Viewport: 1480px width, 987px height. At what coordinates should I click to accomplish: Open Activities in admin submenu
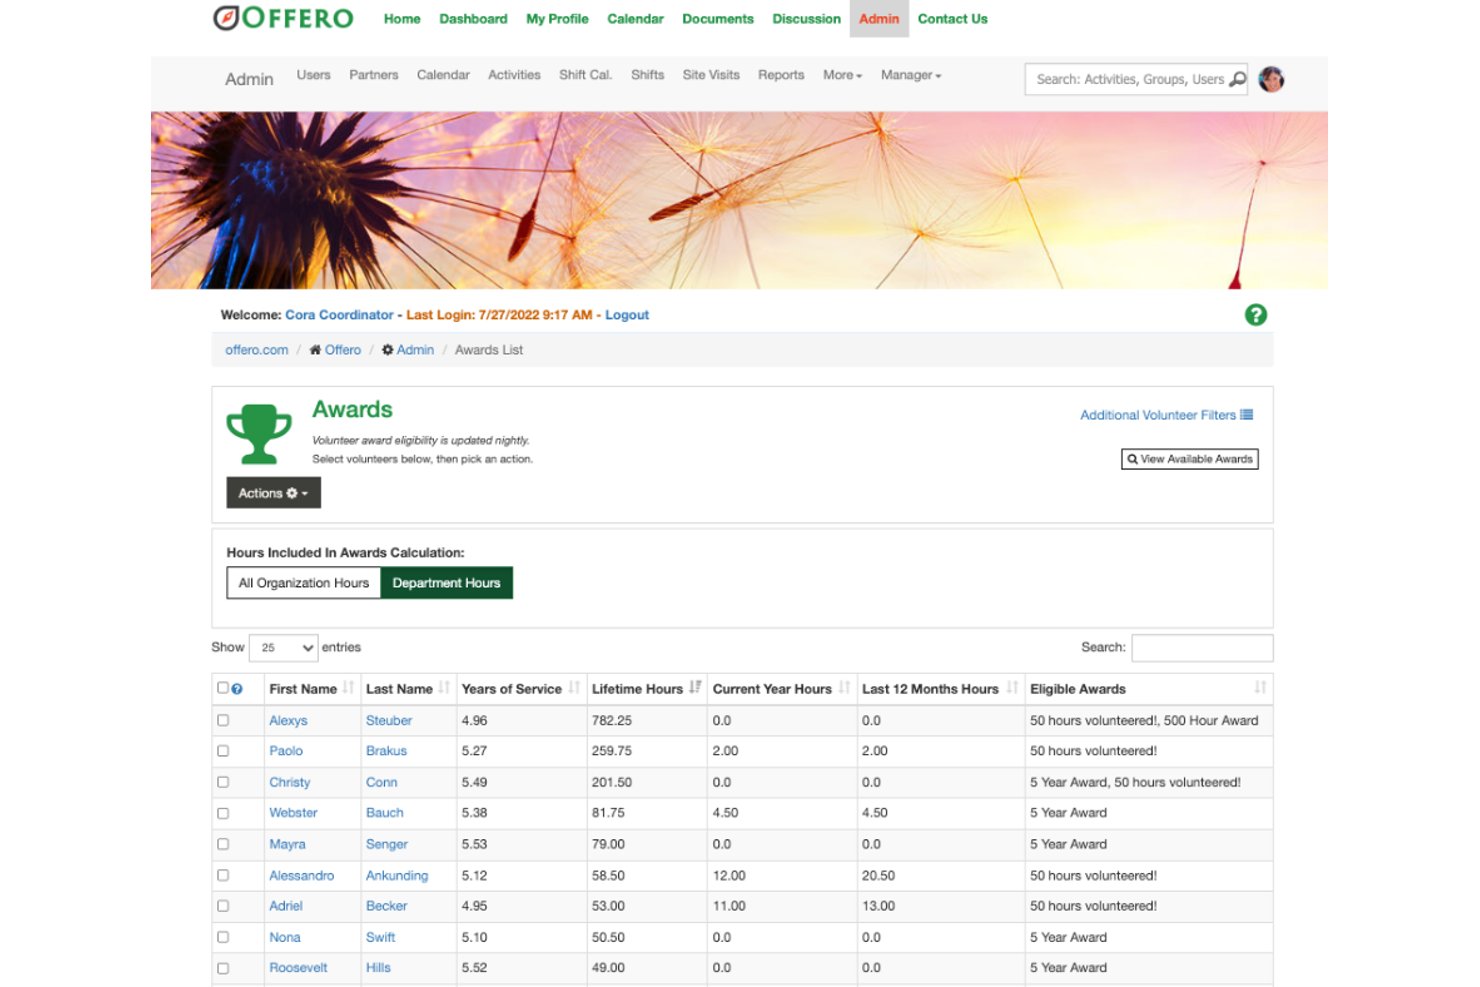(x=514, y=75)
